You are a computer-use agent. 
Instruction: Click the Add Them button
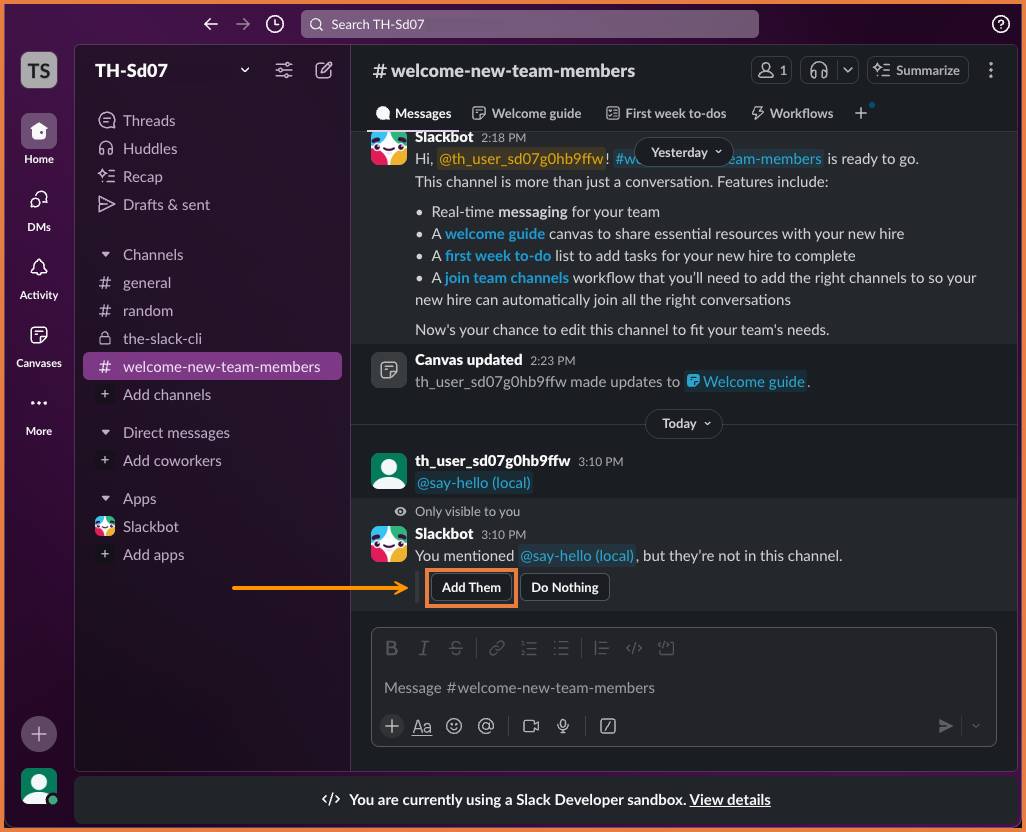click(x=471, y=587)
